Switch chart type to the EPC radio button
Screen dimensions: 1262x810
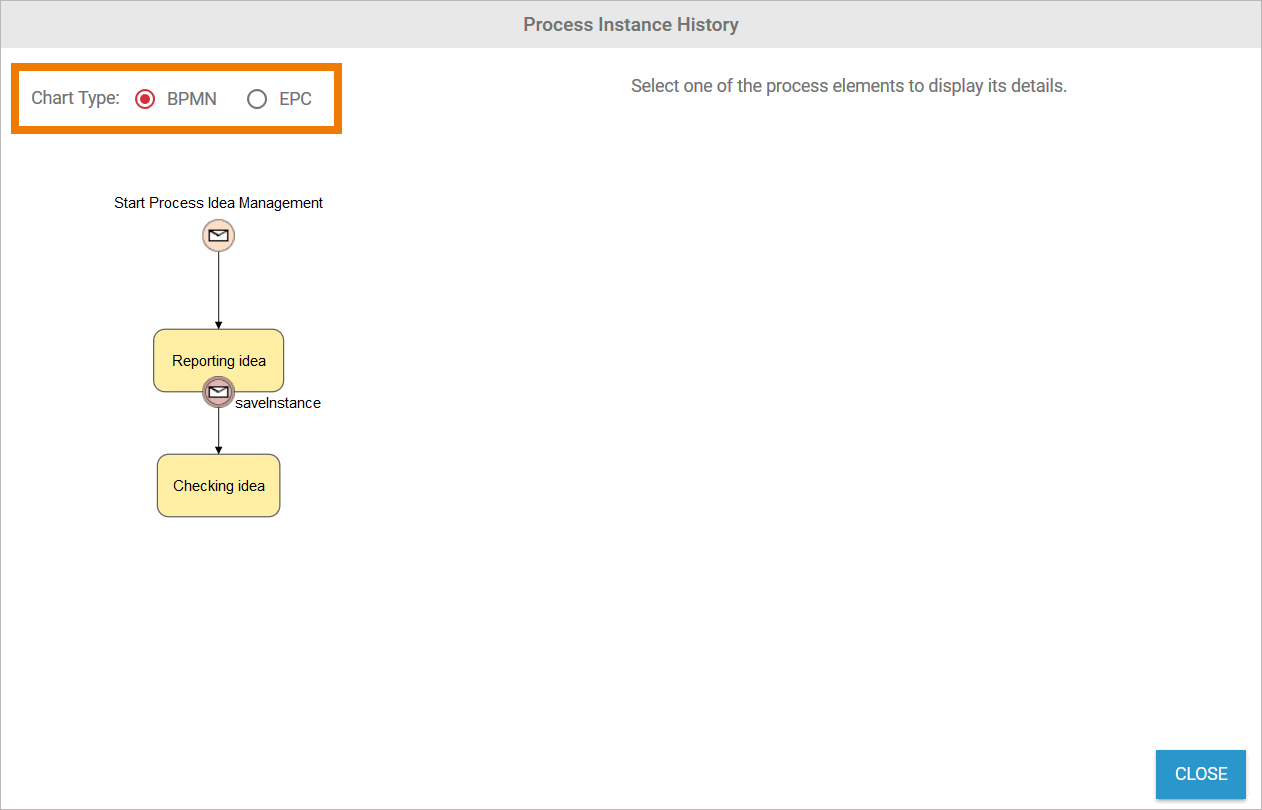click(257, 99)
